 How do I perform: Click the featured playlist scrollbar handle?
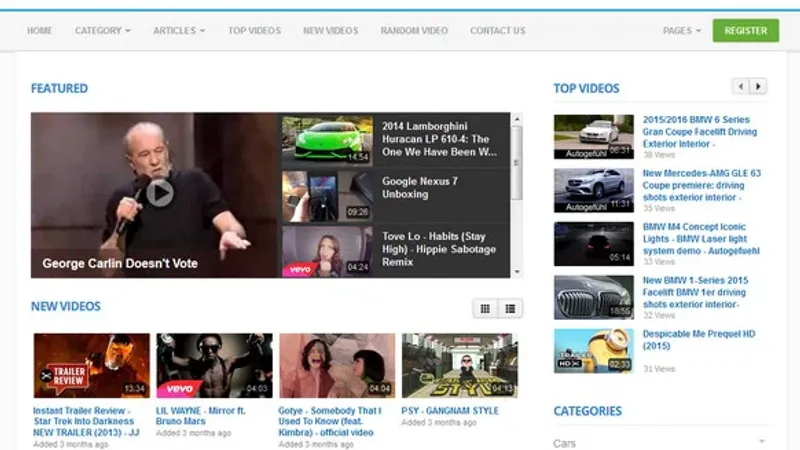[x=517, y=163]
